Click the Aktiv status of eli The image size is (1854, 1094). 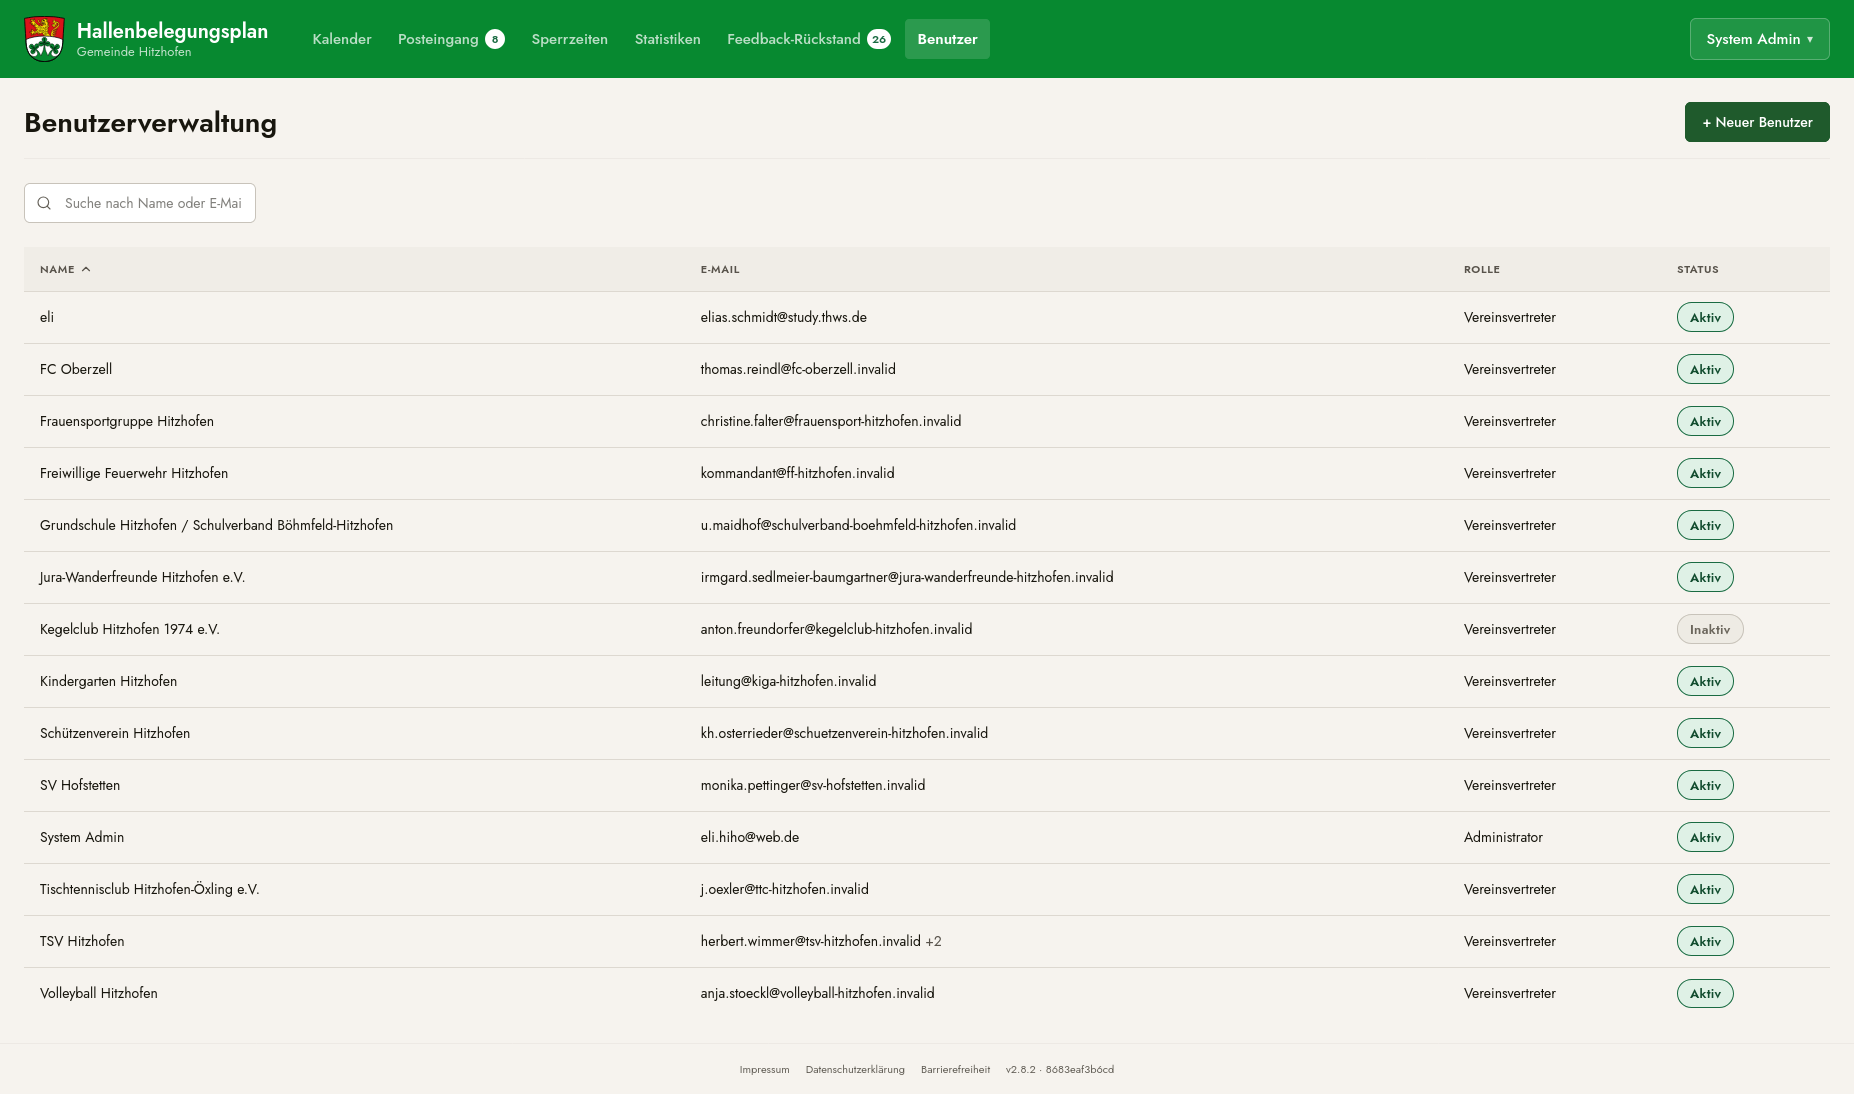coord(1705,317)
